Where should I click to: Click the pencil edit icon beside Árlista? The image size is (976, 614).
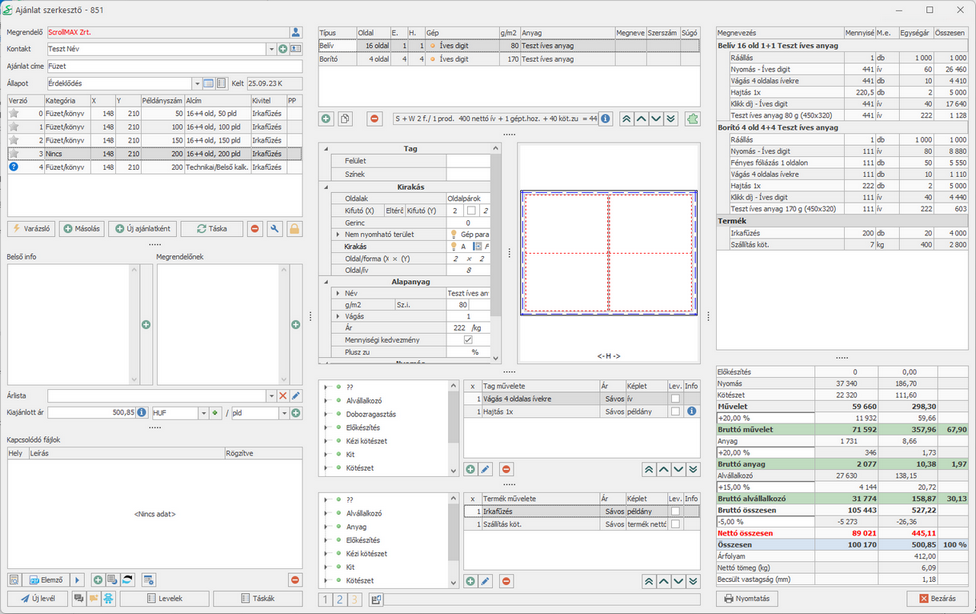coord(296,396)
